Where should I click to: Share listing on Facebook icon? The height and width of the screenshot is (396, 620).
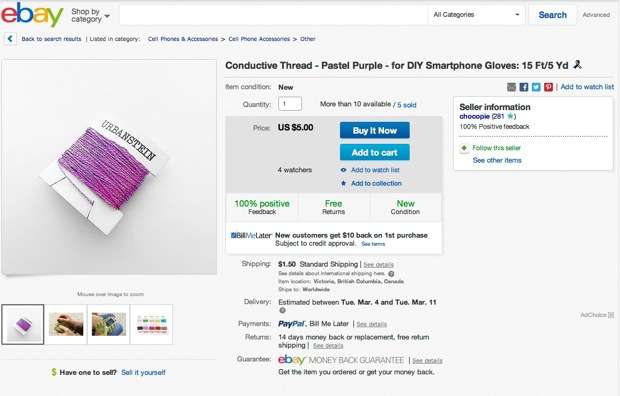pos(524,87)
